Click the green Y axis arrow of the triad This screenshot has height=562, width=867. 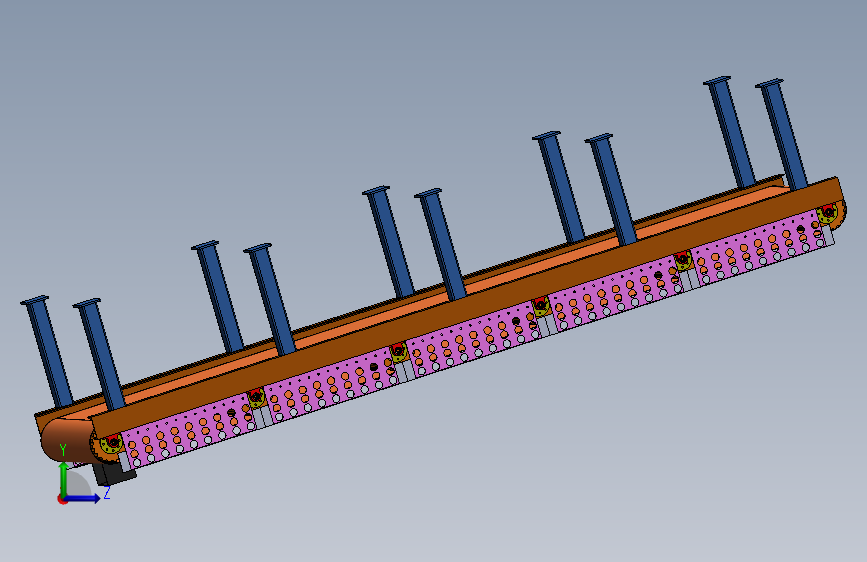(x=64, y=479)
